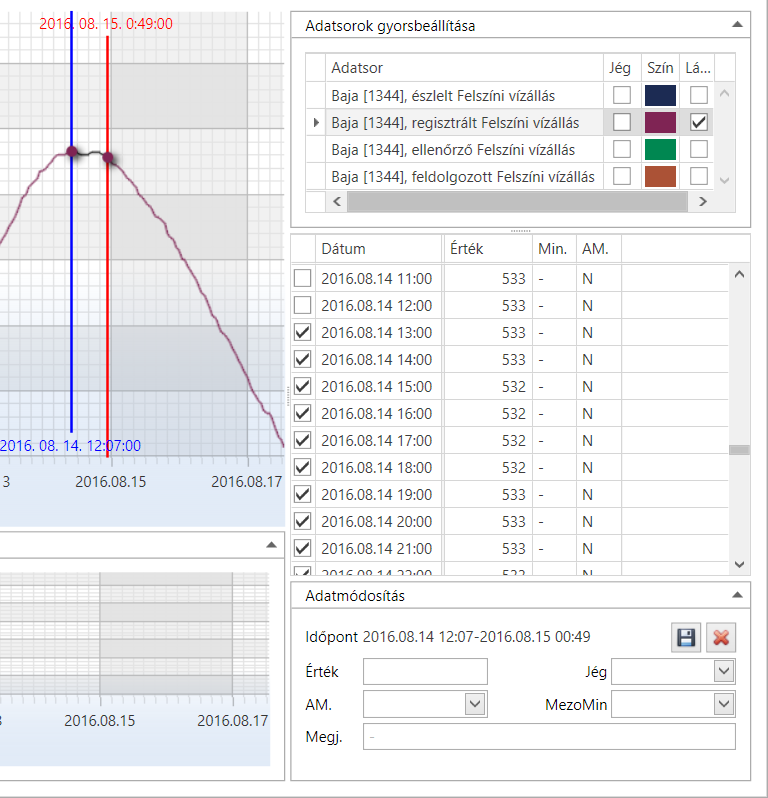768x798 pixels.
Task: Click the Min. column header
Action: 554,249
